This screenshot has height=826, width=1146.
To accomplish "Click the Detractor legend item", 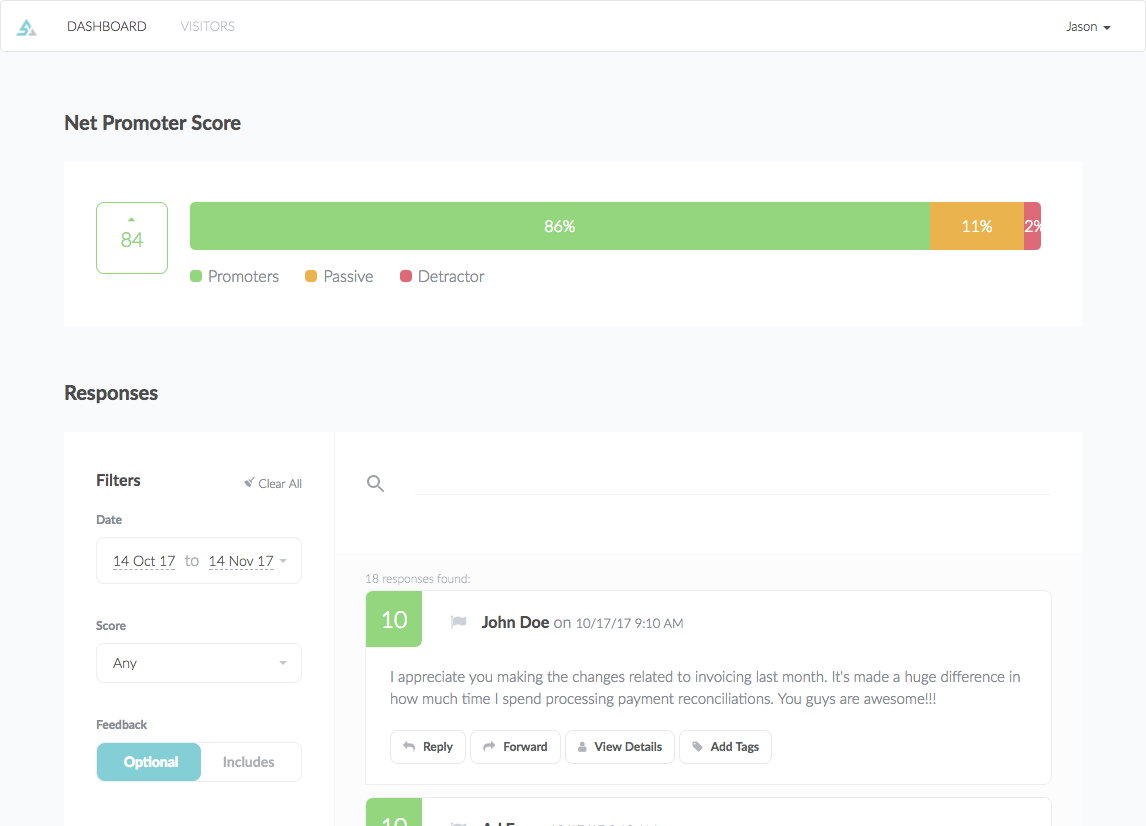I will [x=442, y=276].
